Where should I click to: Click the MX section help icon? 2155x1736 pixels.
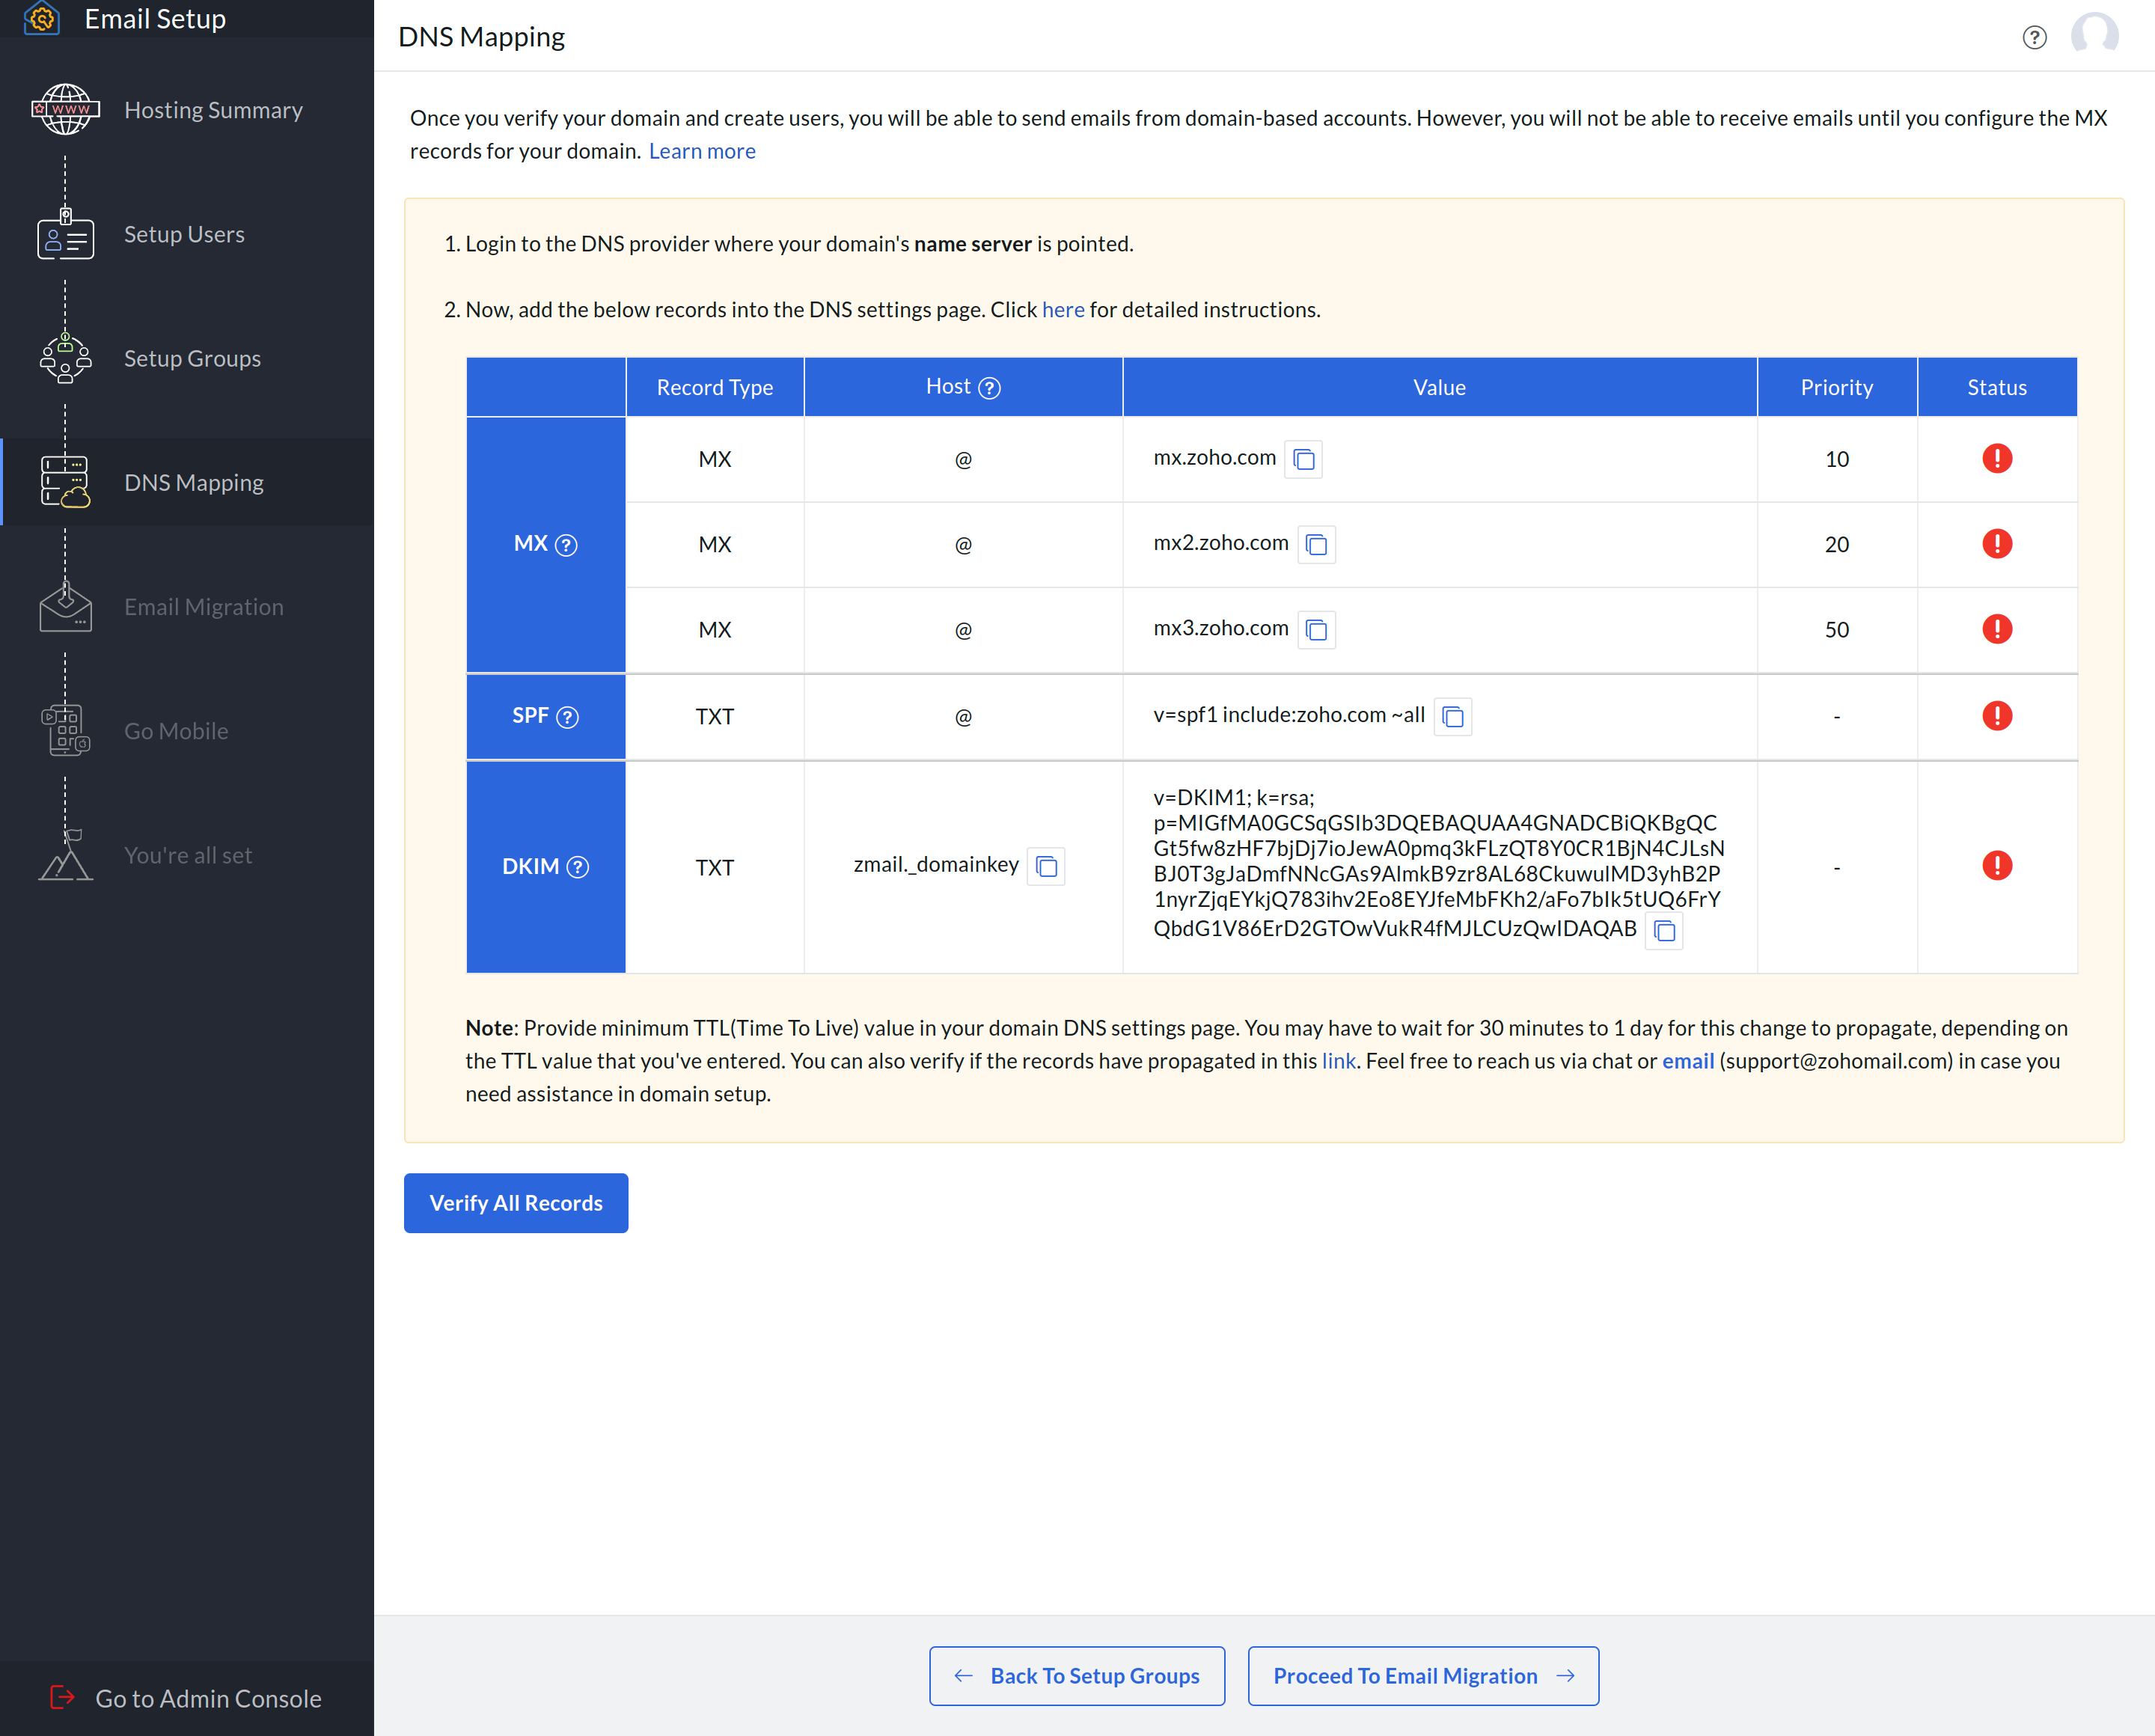[x=566, y=545]
